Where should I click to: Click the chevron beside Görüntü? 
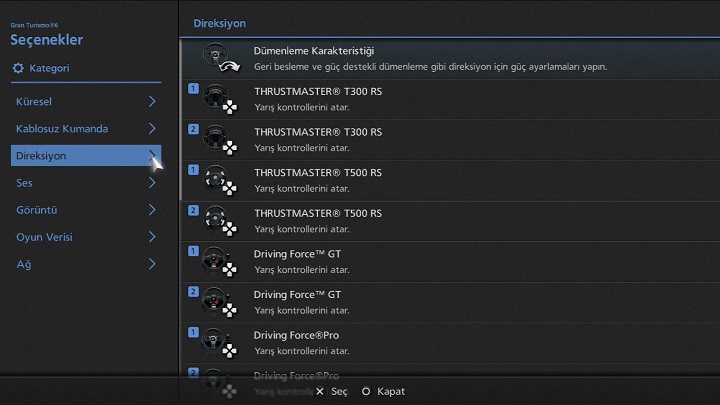pyautogui.click(x=152, y=210)
